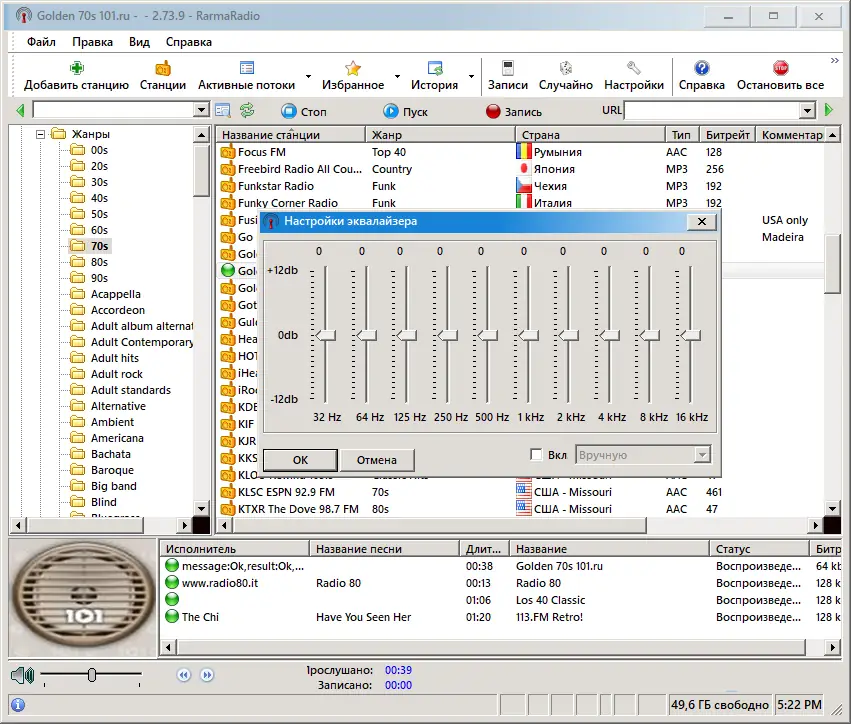Open the Вид menu

pos(139,42)
